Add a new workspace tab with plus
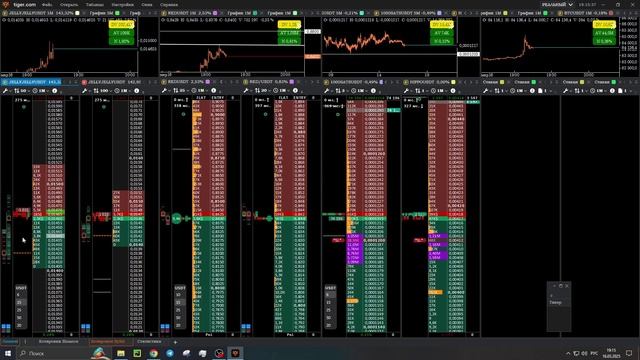Viewport: 640px width, 360px height. point(175,342)
